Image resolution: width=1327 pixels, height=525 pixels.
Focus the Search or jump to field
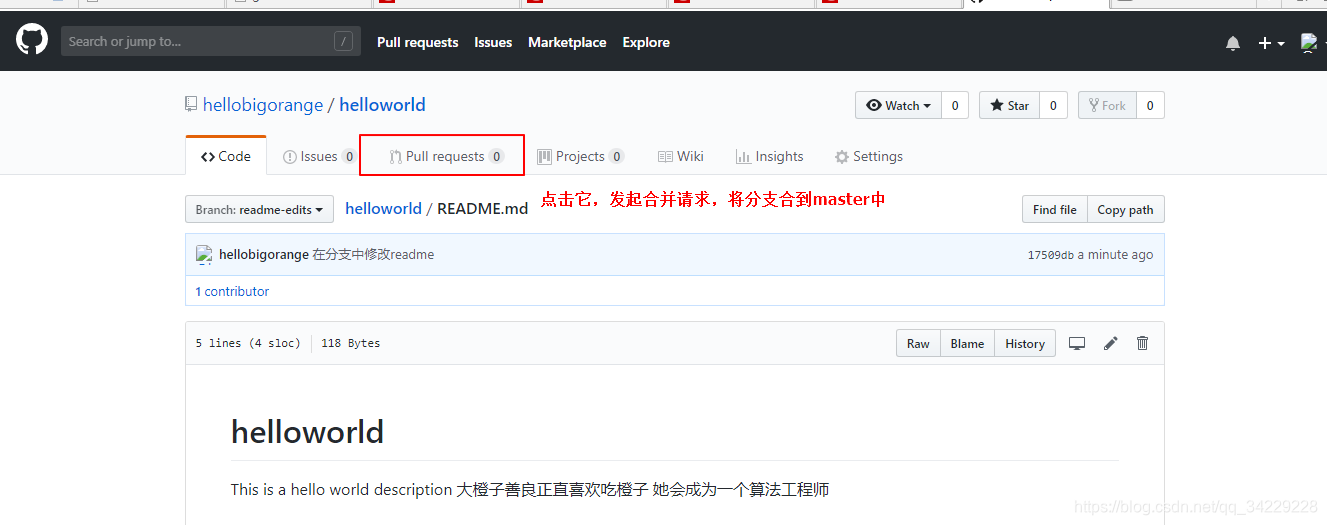pos(211,42)
